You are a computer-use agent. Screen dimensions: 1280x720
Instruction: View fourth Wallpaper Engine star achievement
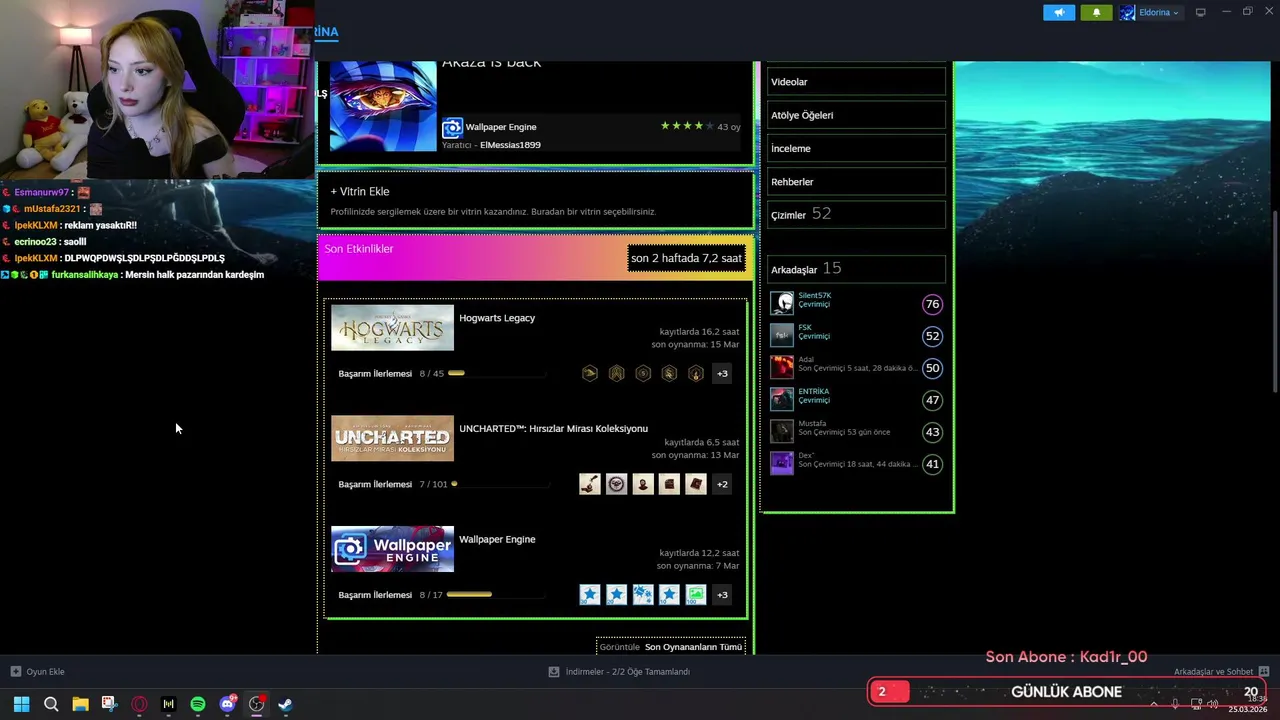point(670,595)
